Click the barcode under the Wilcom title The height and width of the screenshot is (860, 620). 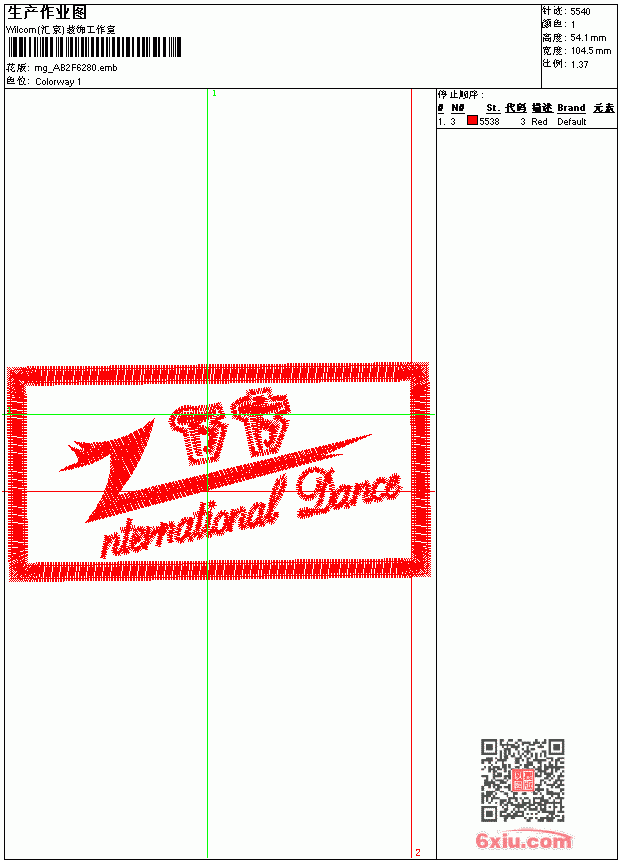94,47
